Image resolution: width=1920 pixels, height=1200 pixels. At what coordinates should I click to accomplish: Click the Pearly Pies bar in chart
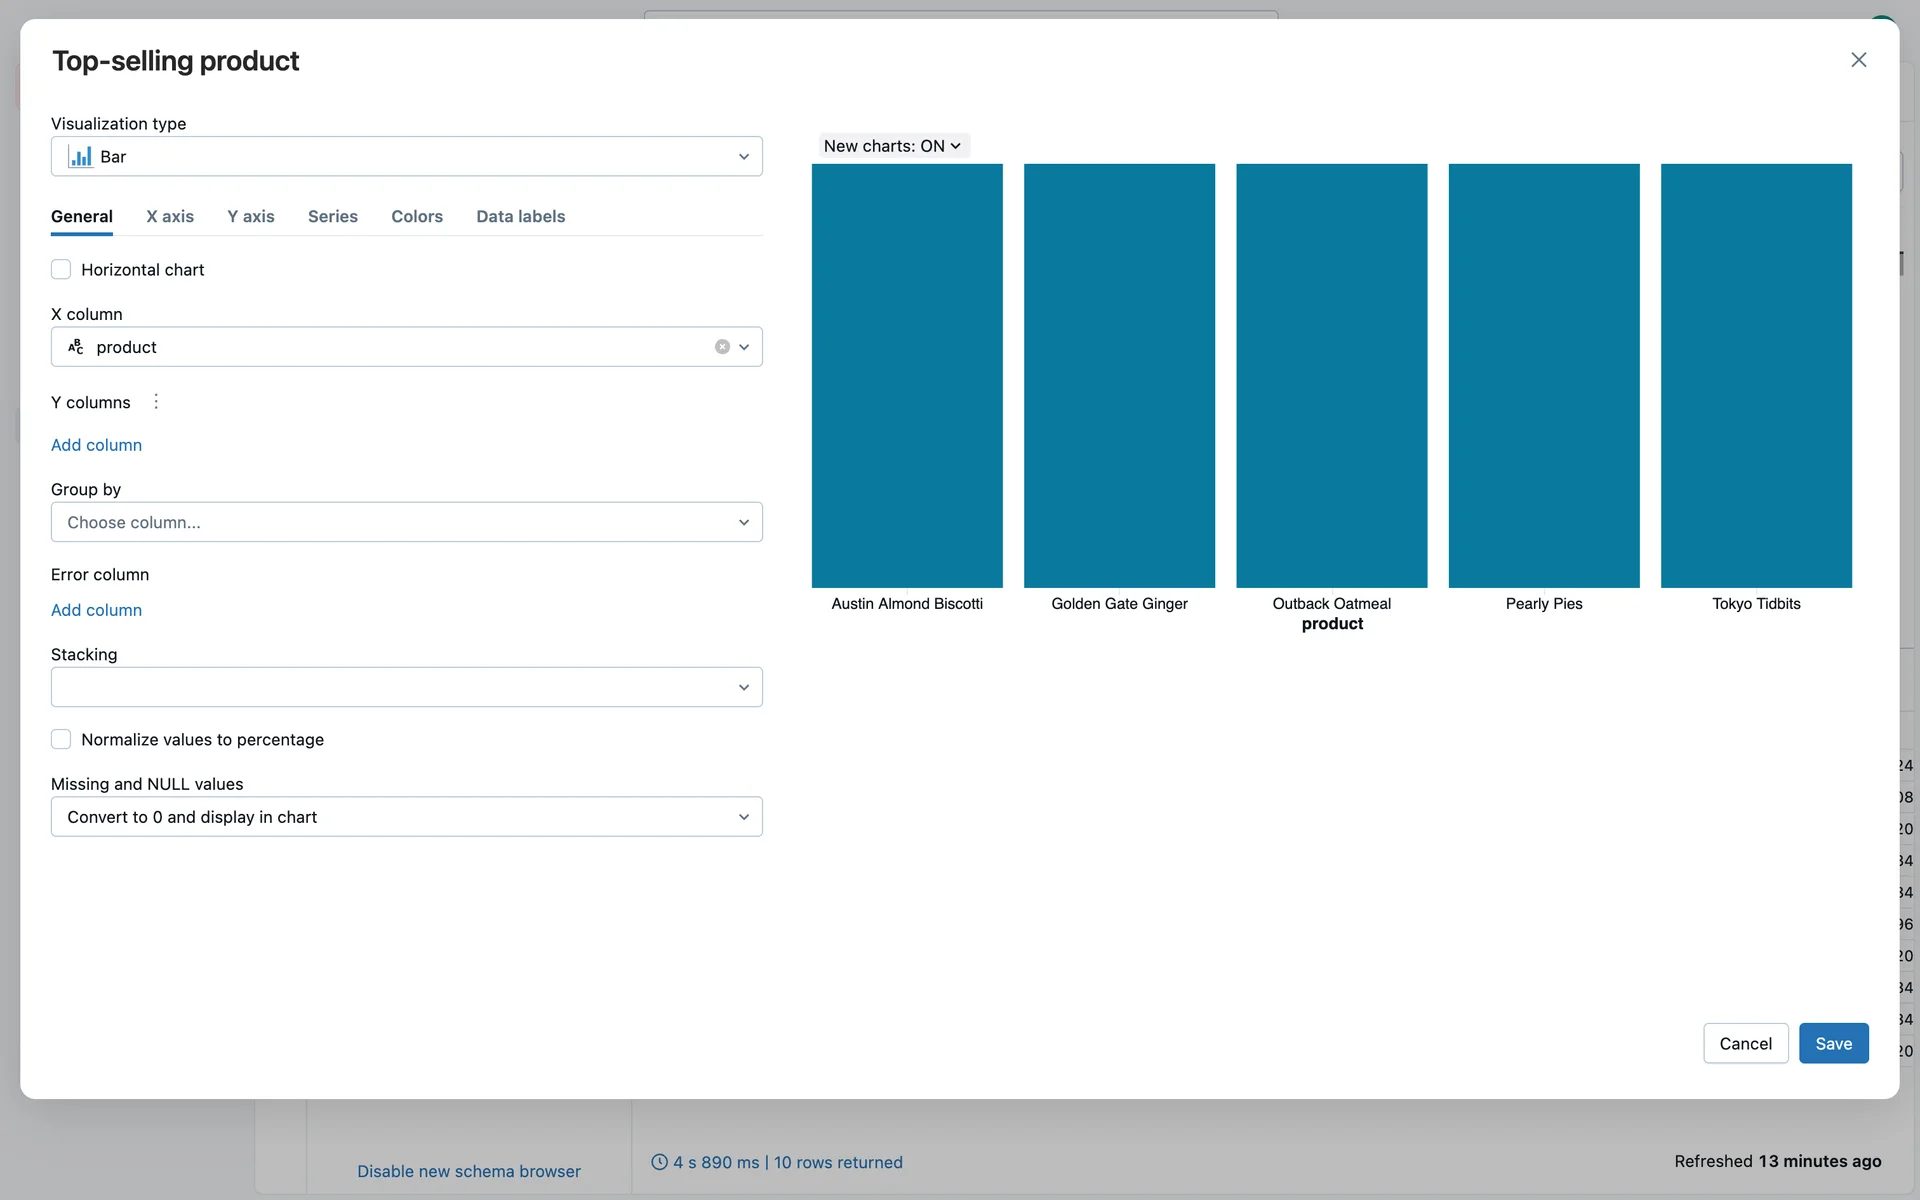point(1543,375)
